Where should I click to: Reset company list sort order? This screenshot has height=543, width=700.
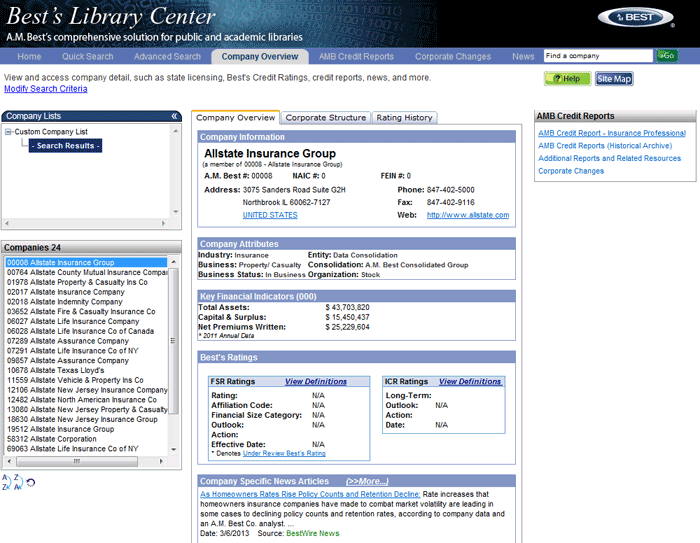coord(30,482)
